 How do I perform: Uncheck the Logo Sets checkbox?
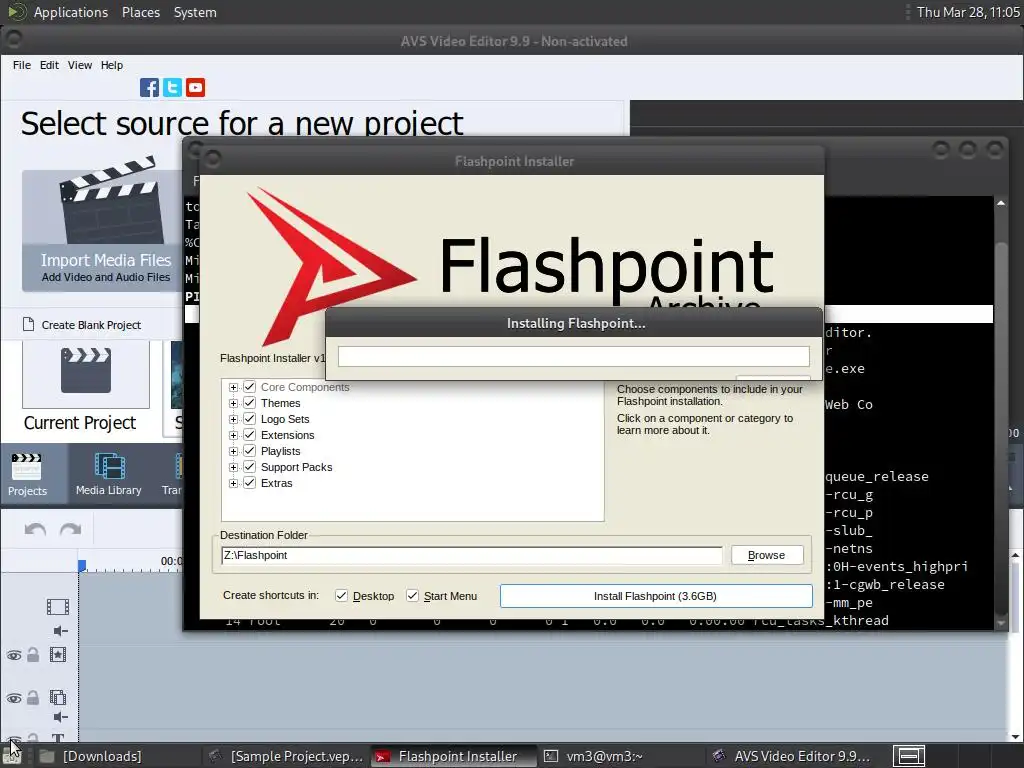[249, 419]
